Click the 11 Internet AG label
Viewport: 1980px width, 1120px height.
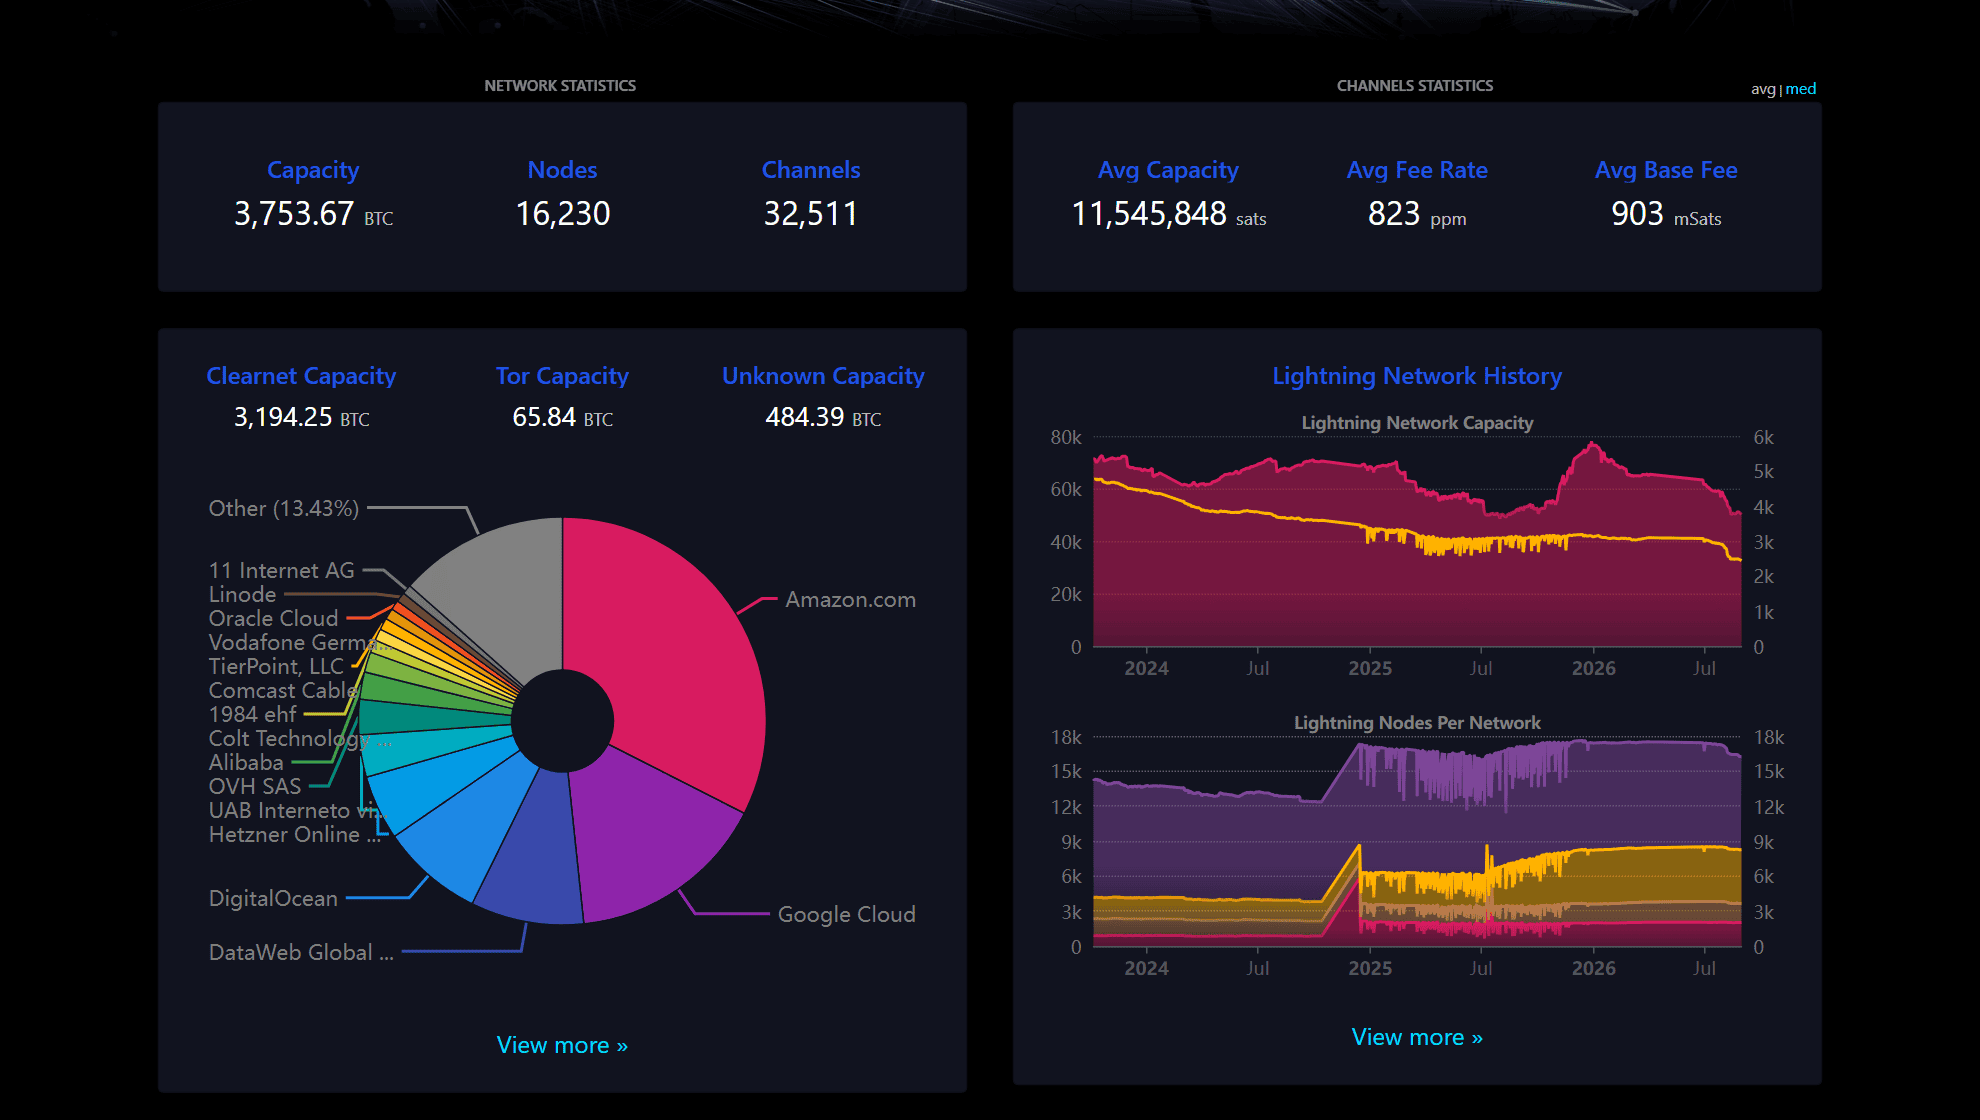[x=281, y=570]
